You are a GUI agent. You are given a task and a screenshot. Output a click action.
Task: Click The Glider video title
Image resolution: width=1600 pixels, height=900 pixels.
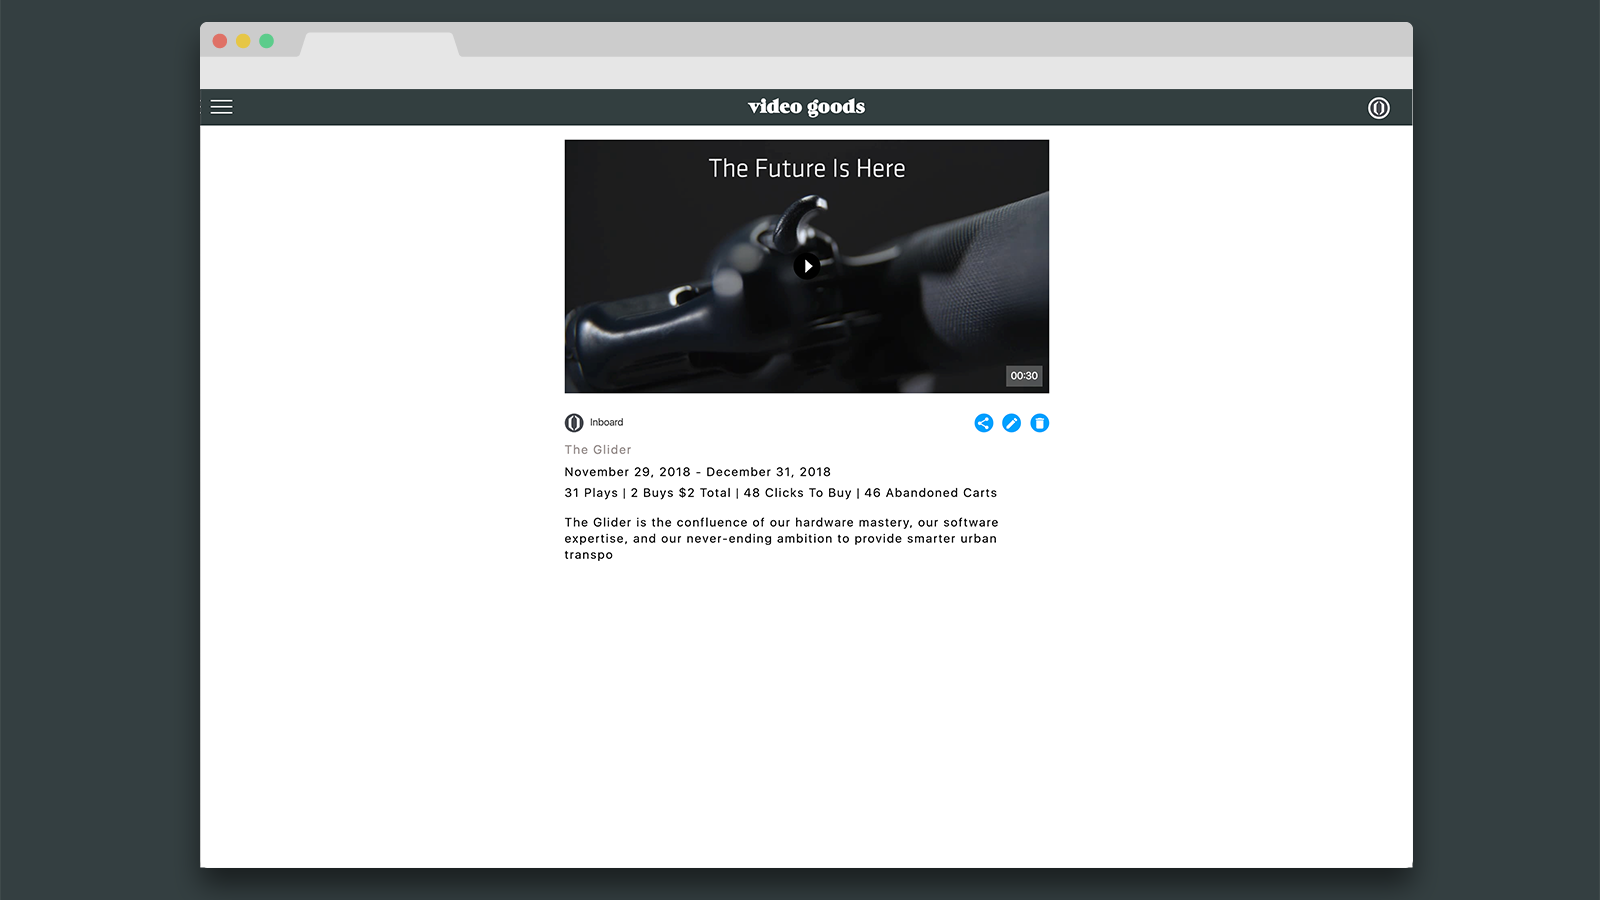pos(598,450)
